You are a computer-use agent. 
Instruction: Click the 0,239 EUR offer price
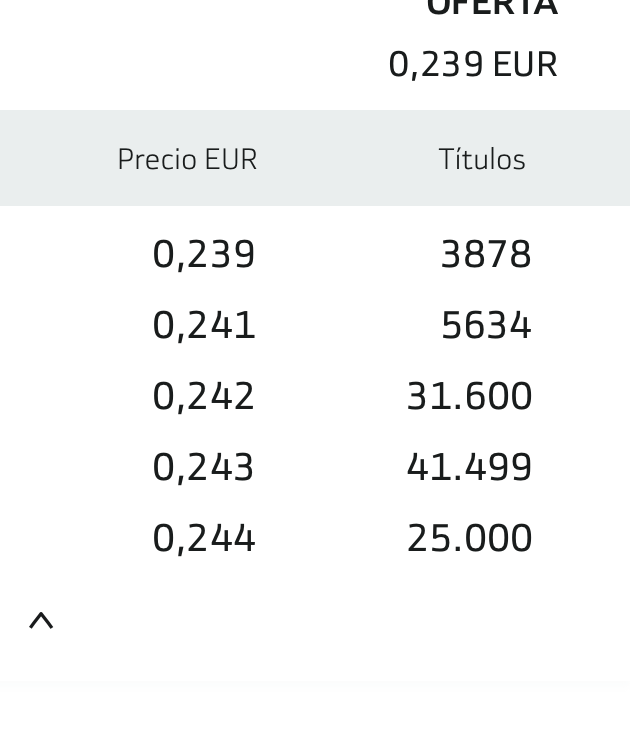pyautogui.click(x=473, y=64)
